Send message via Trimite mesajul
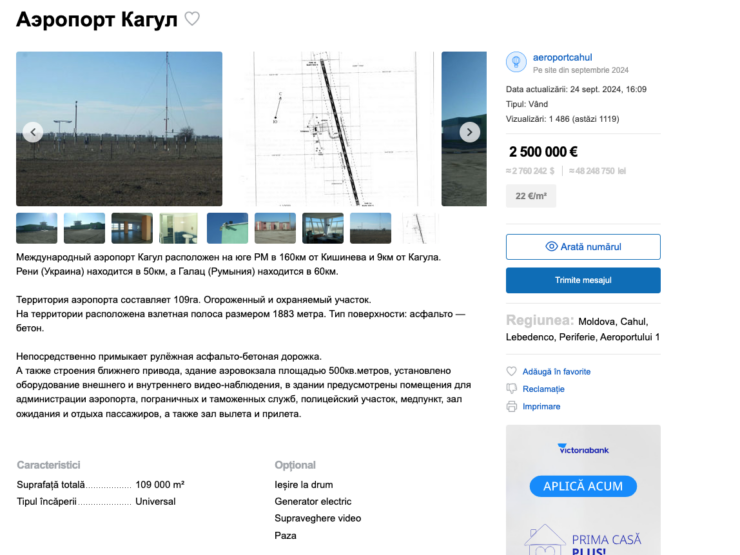Viewport: 740px width, 555px height. pos(583,280)
